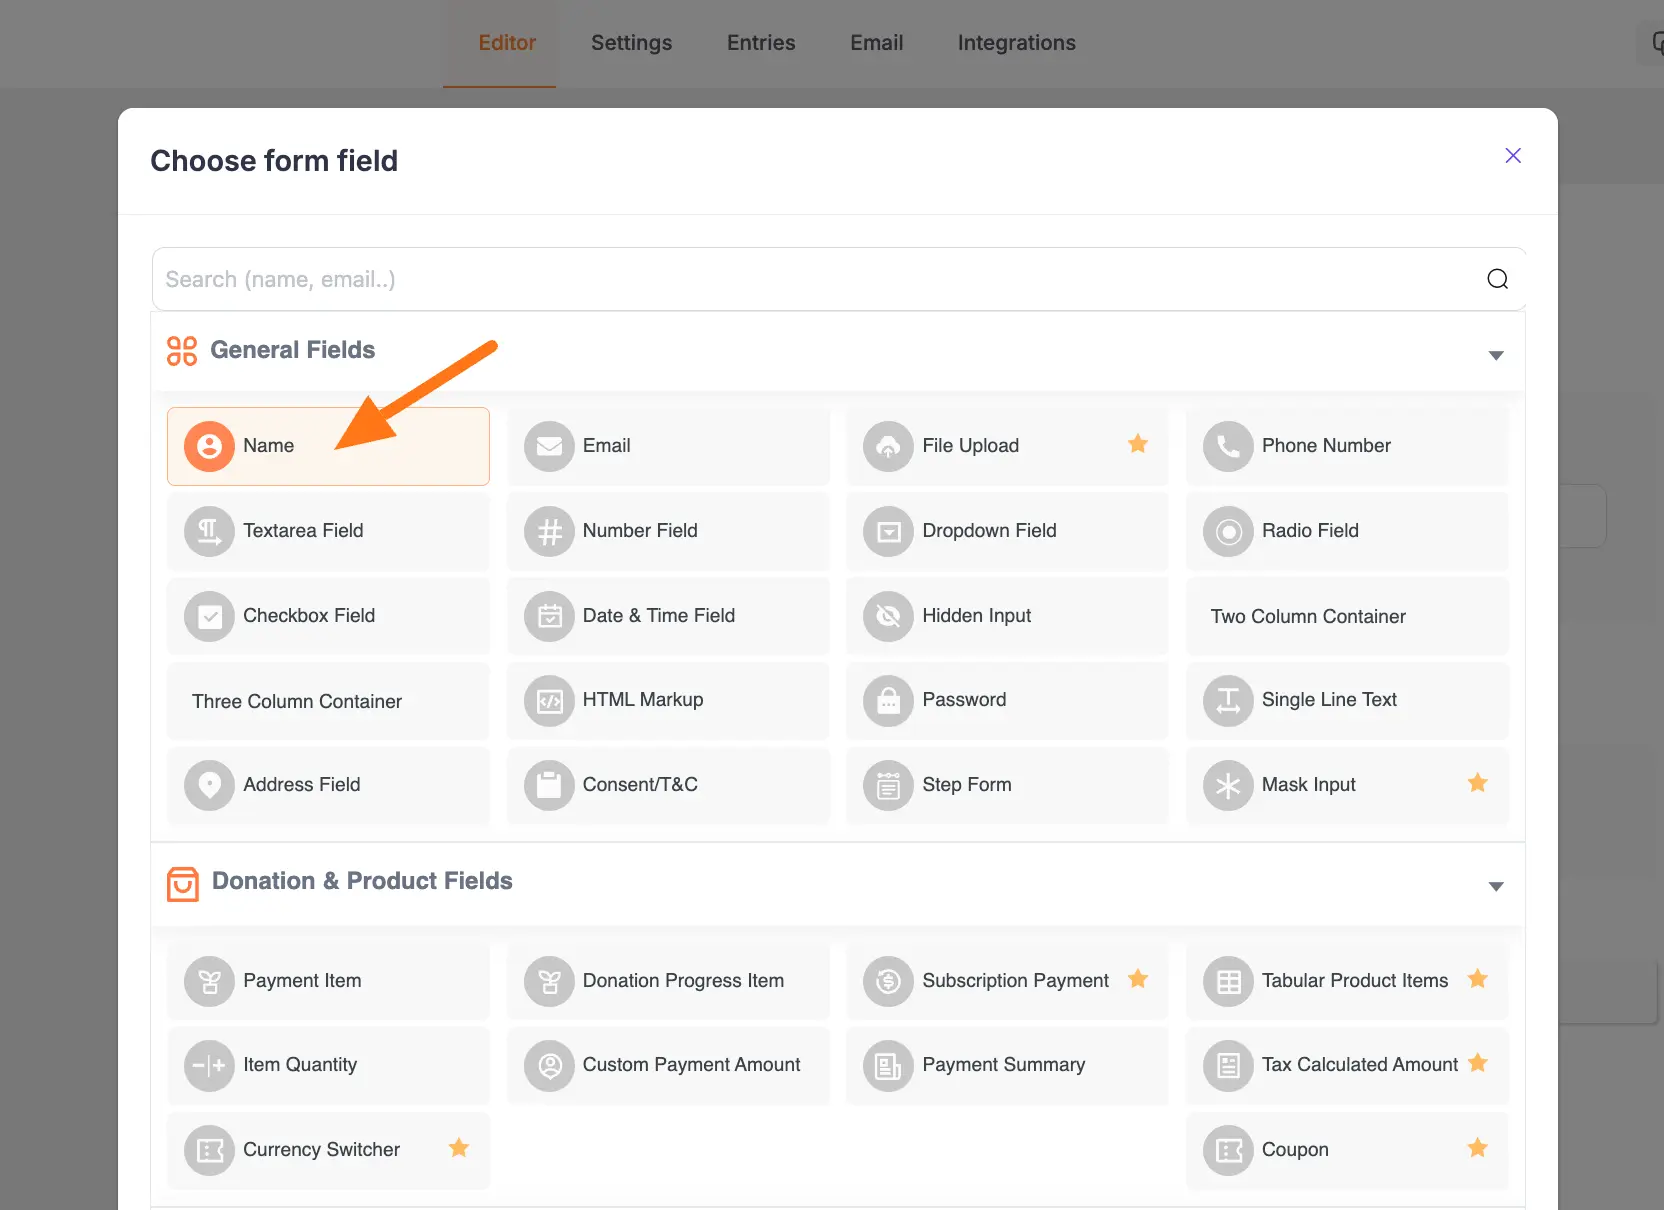
Task: Collapse Donation & Product Fields section
Action: (x=1496, y=886)
